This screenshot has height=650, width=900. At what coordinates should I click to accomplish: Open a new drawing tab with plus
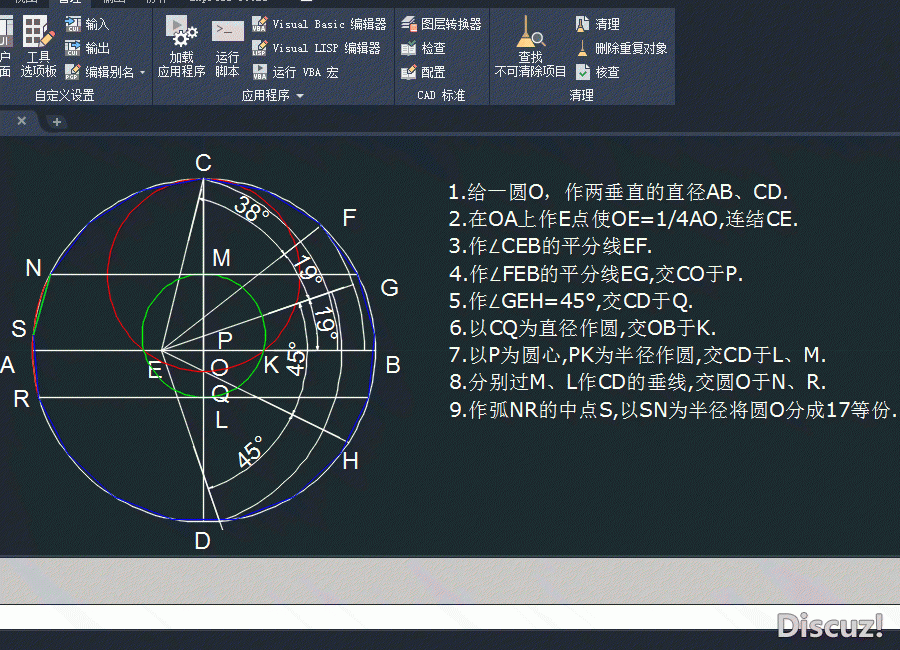pyautogui.click(x=57, y=122)
